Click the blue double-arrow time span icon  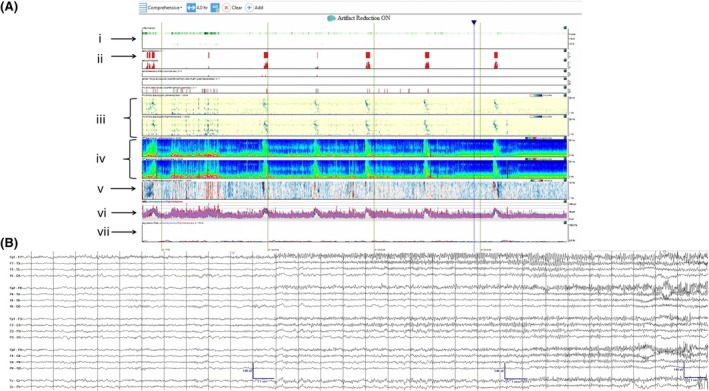pos(191,8)
